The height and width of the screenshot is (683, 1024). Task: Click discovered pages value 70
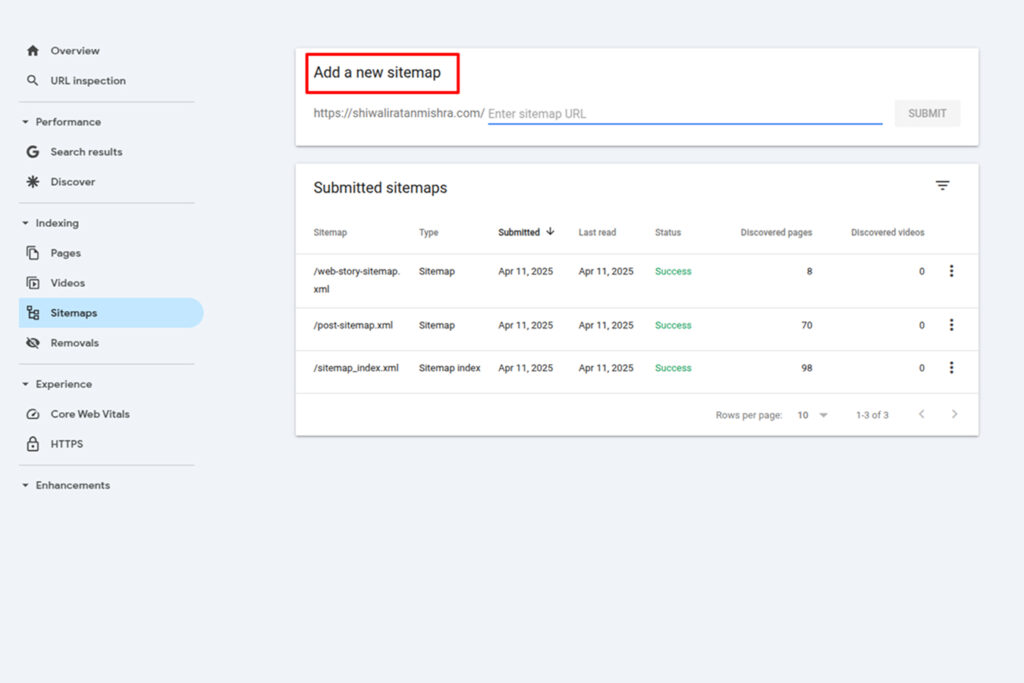pyautogui.click(x=807, y=325)
